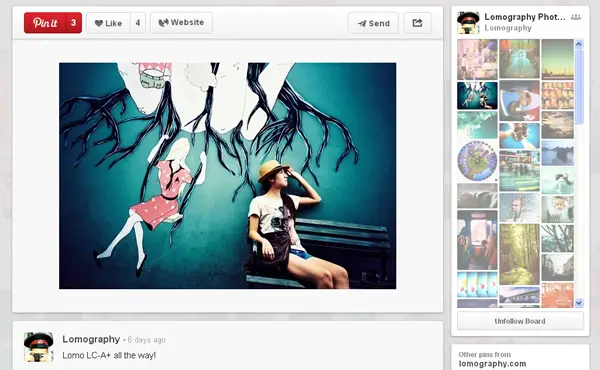Open bare tree branches thumbnail

click(x=558, y=238)
